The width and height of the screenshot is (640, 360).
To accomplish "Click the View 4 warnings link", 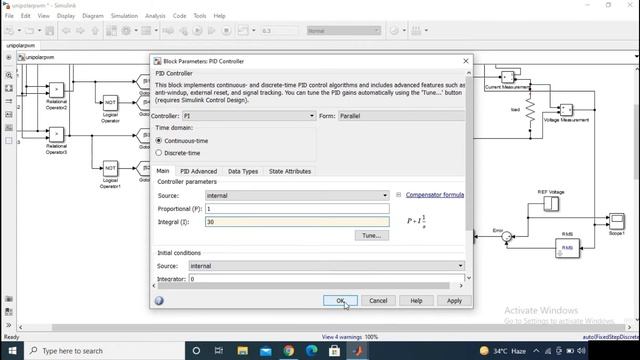I will (342, 337).
